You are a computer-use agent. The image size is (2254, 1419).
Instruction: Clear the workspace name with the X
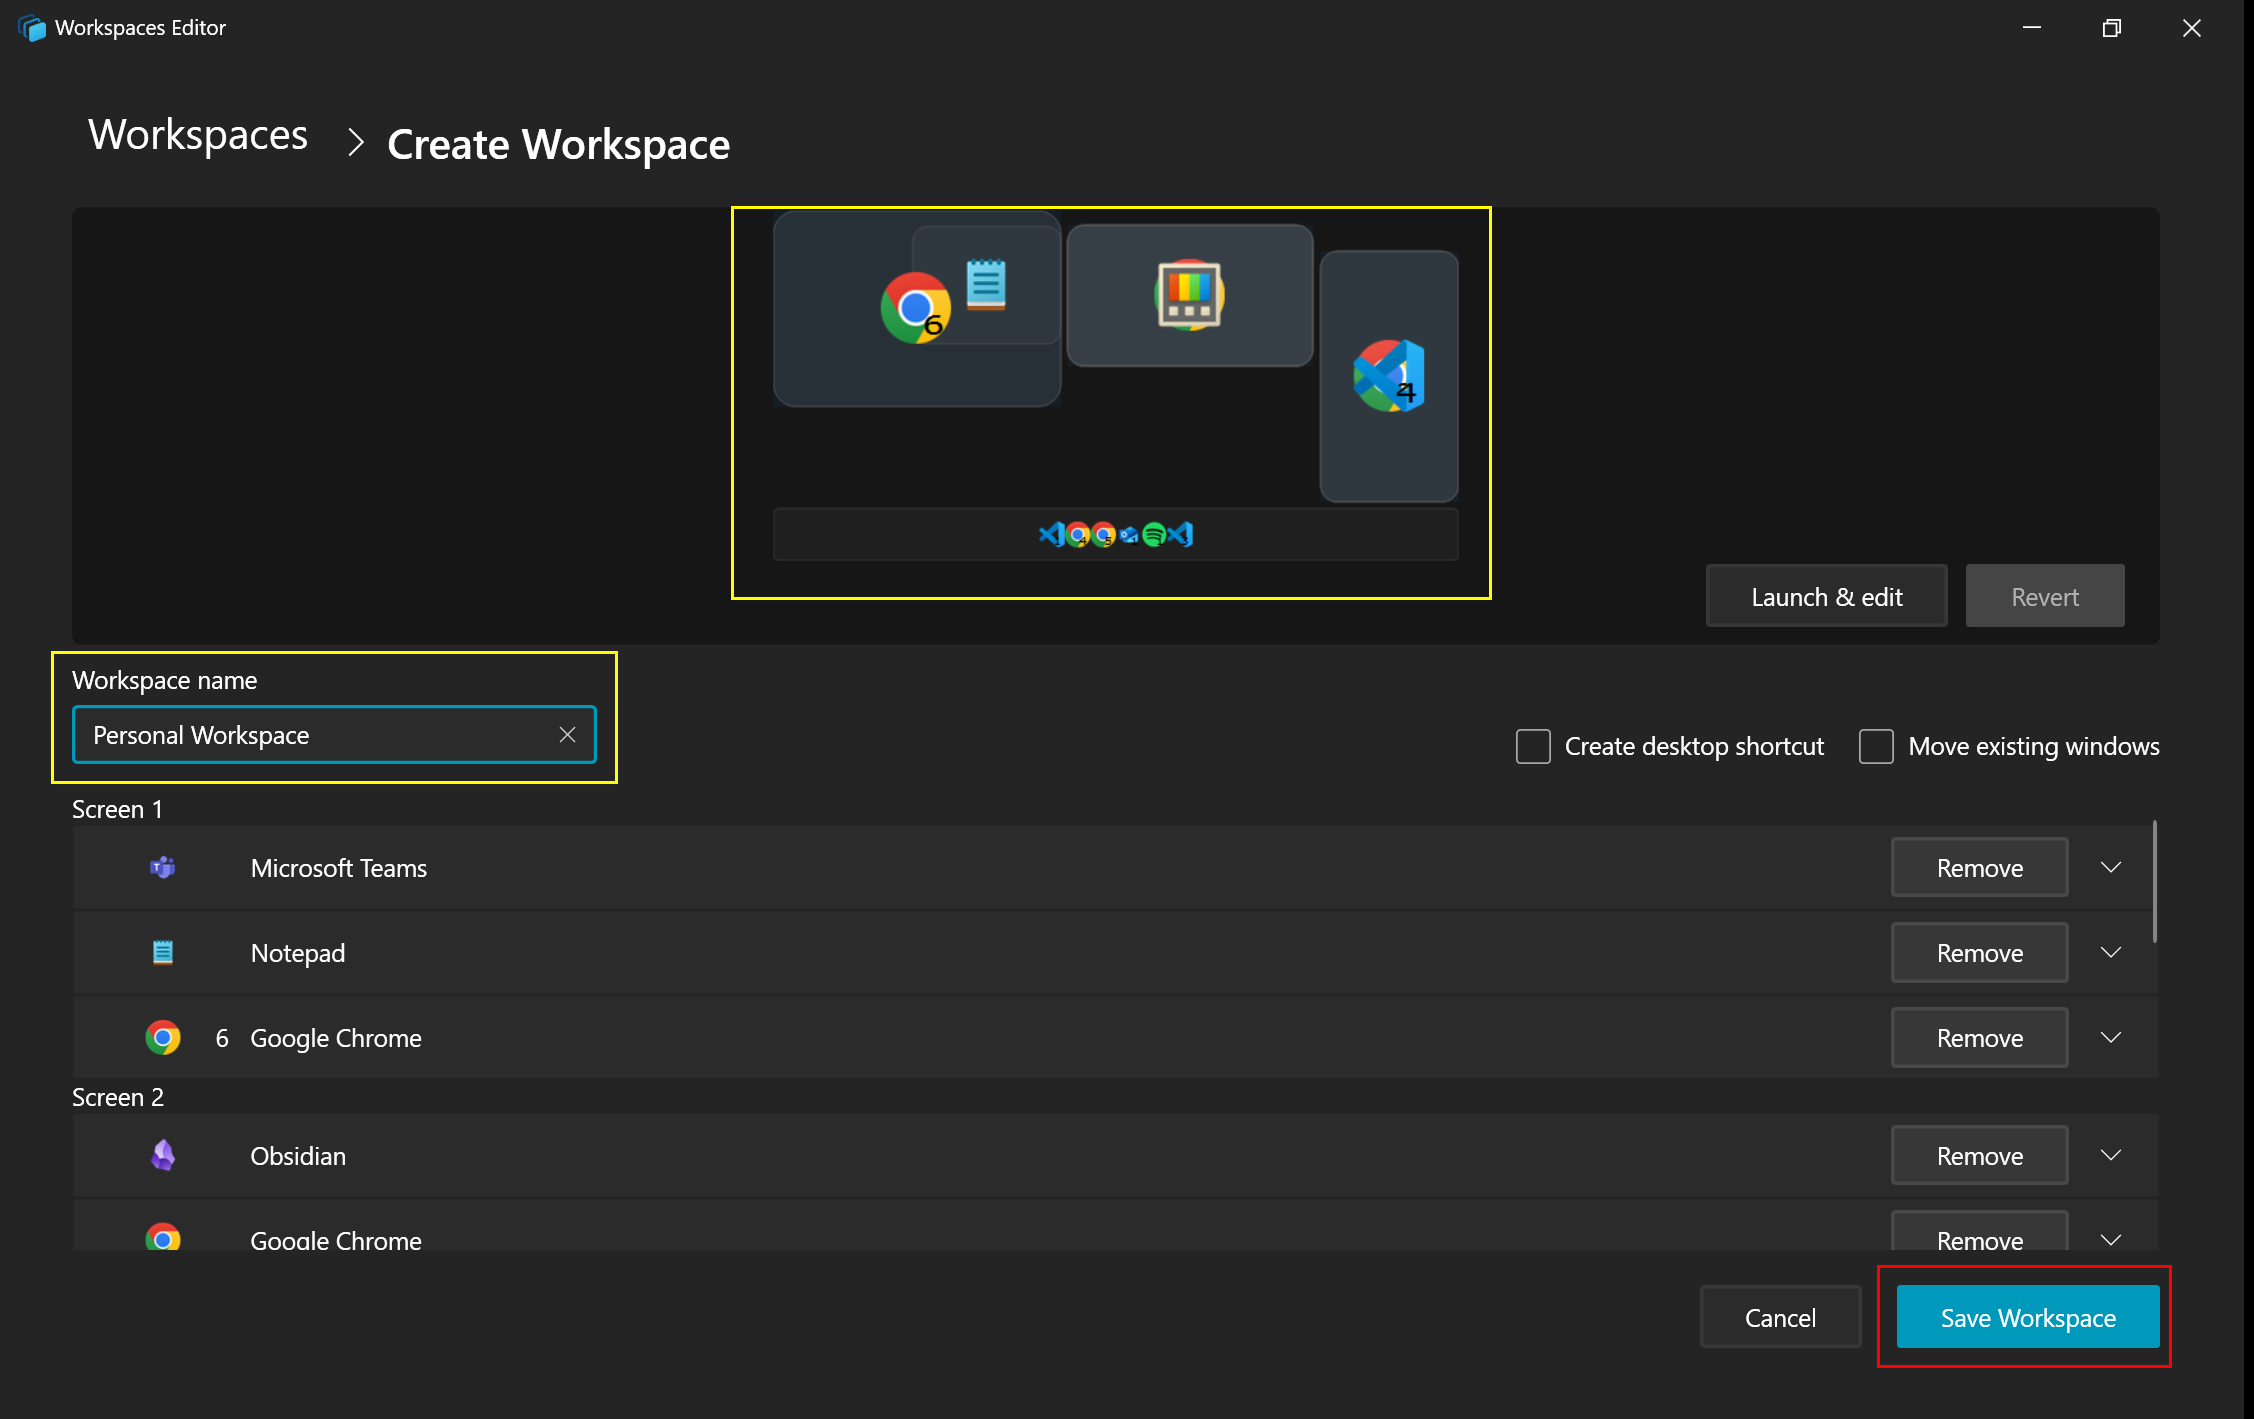[567, 734]
